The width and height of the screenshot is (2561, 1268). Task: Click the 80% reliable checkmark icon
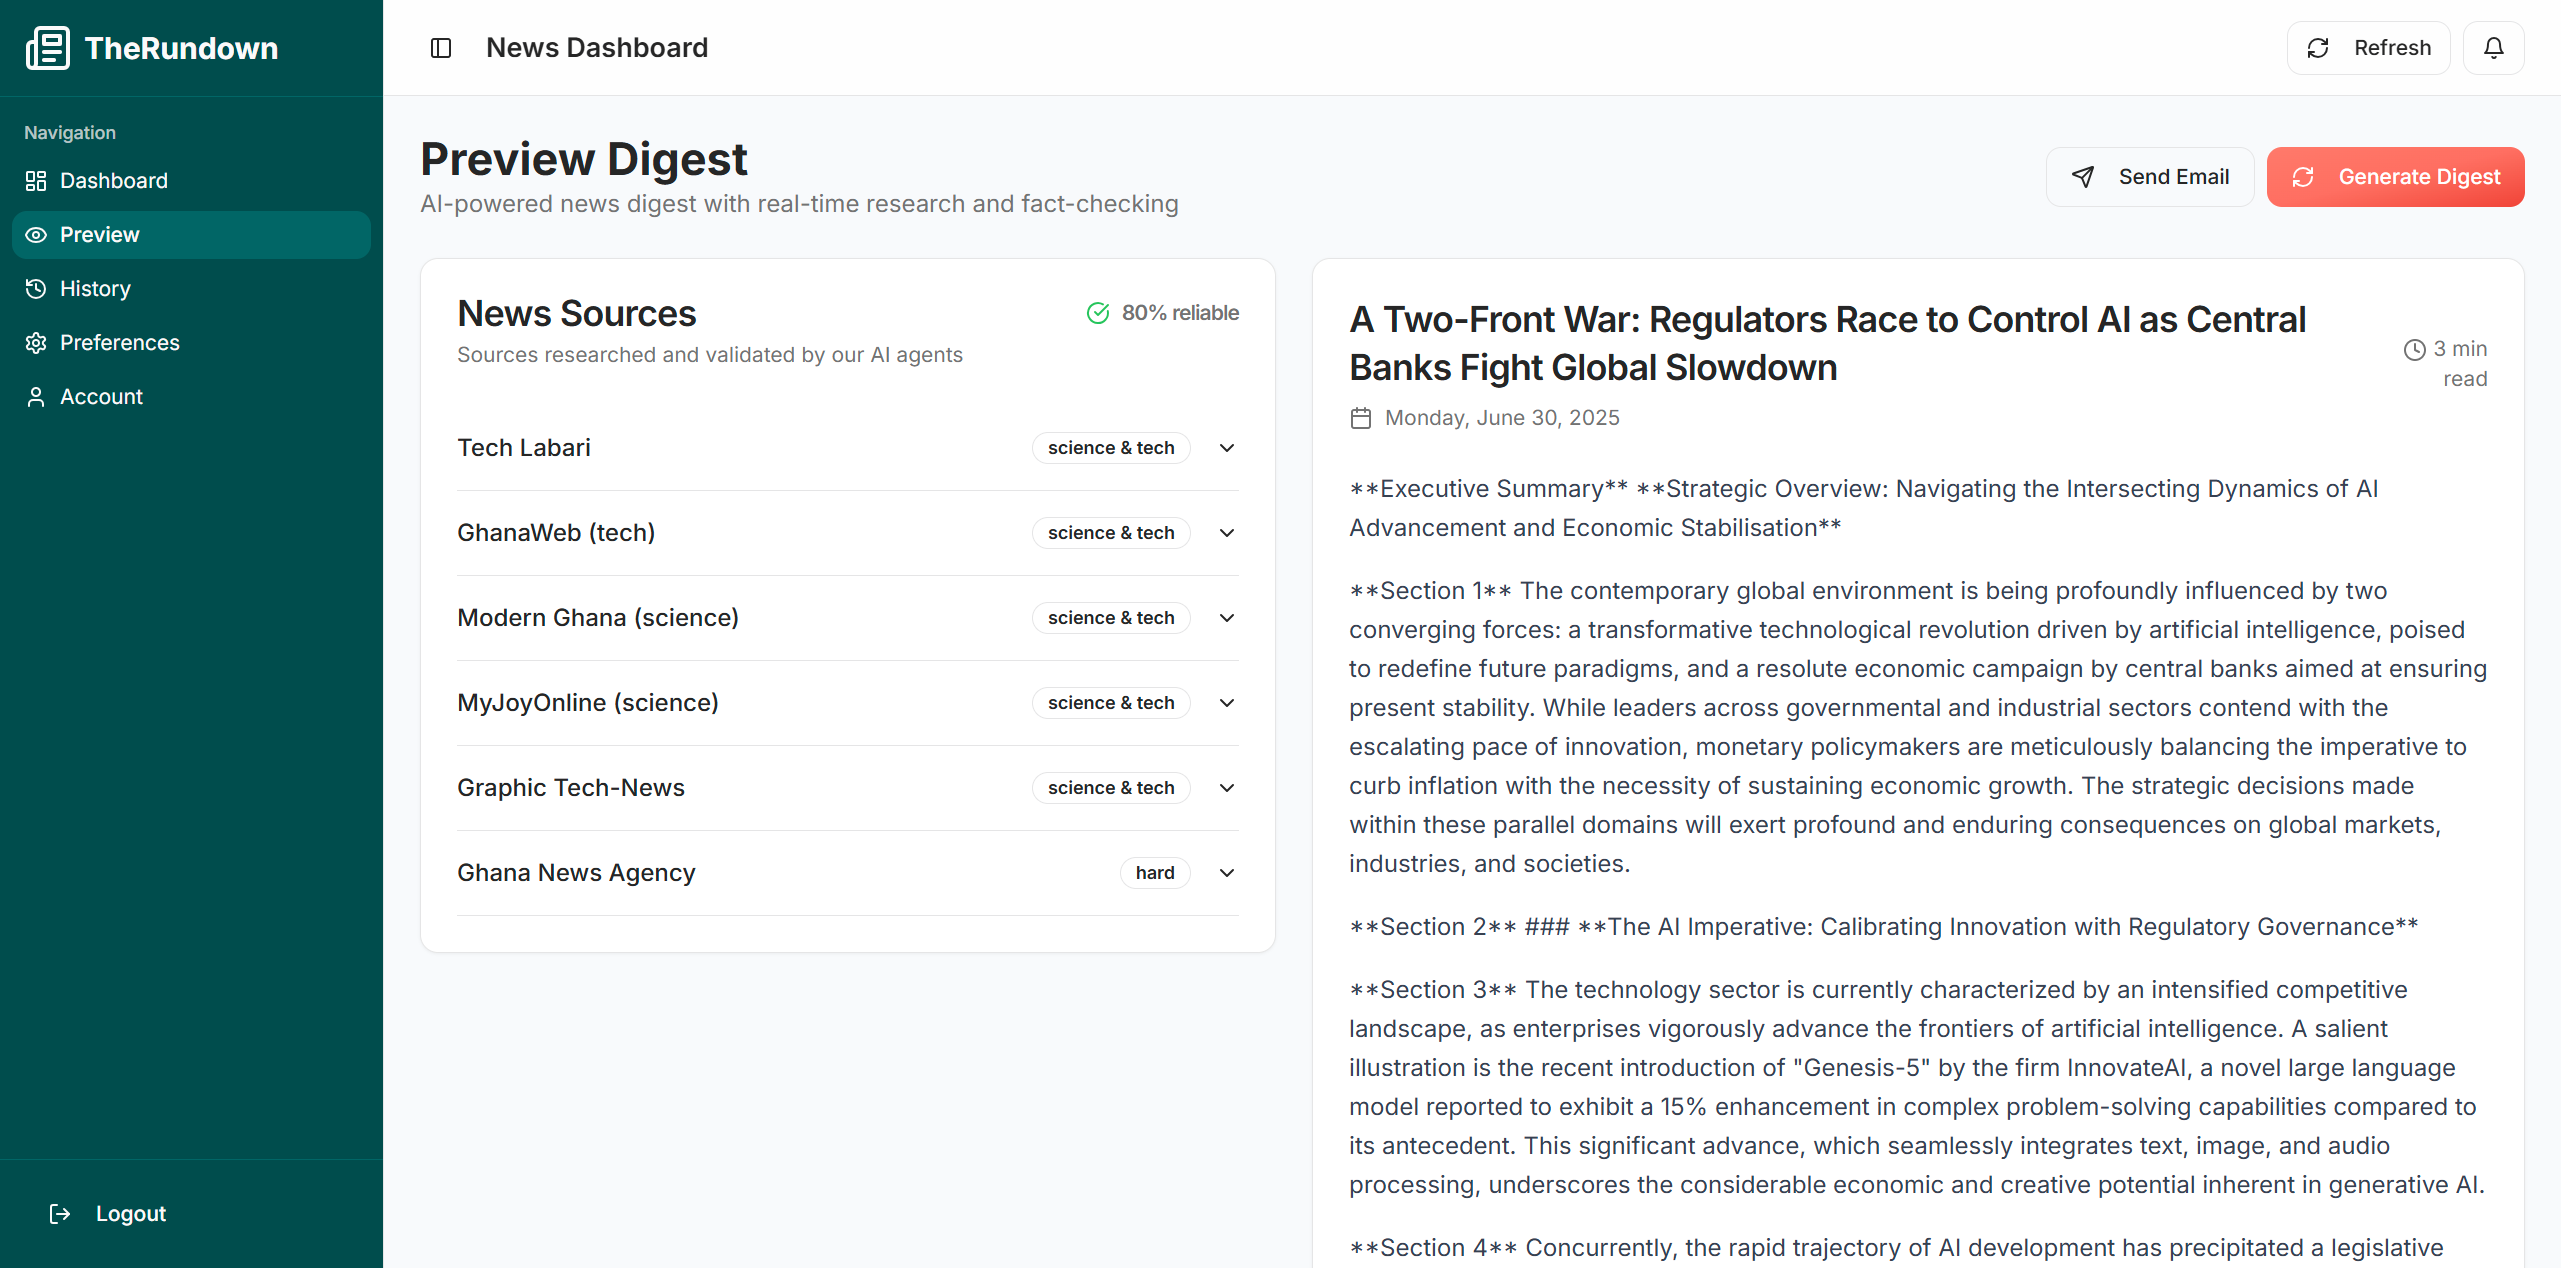click(x=1098, y=313)
